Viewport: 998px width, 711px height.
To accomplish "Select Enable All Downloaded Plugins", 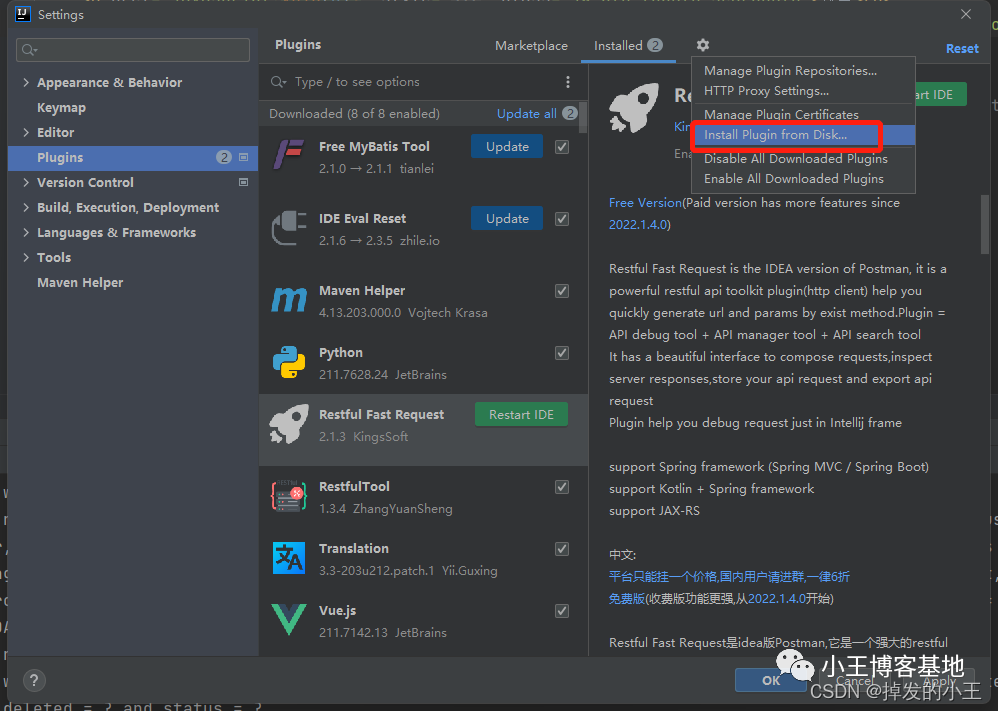I will [x=794, y=179].
